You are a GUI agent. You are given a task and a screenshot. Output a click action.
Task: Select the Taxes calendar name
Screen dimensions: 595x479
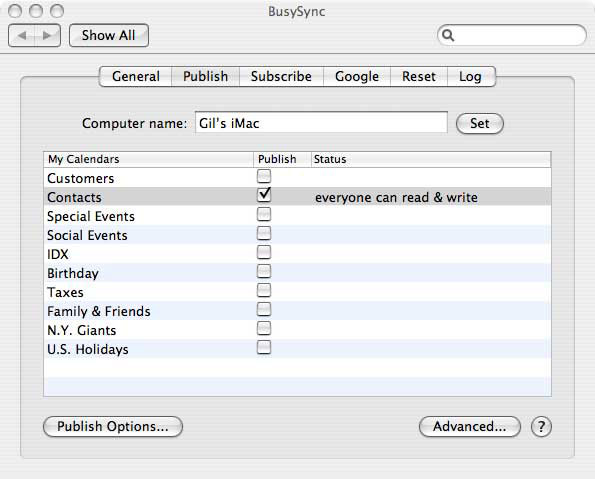click(x=65, y=292)
